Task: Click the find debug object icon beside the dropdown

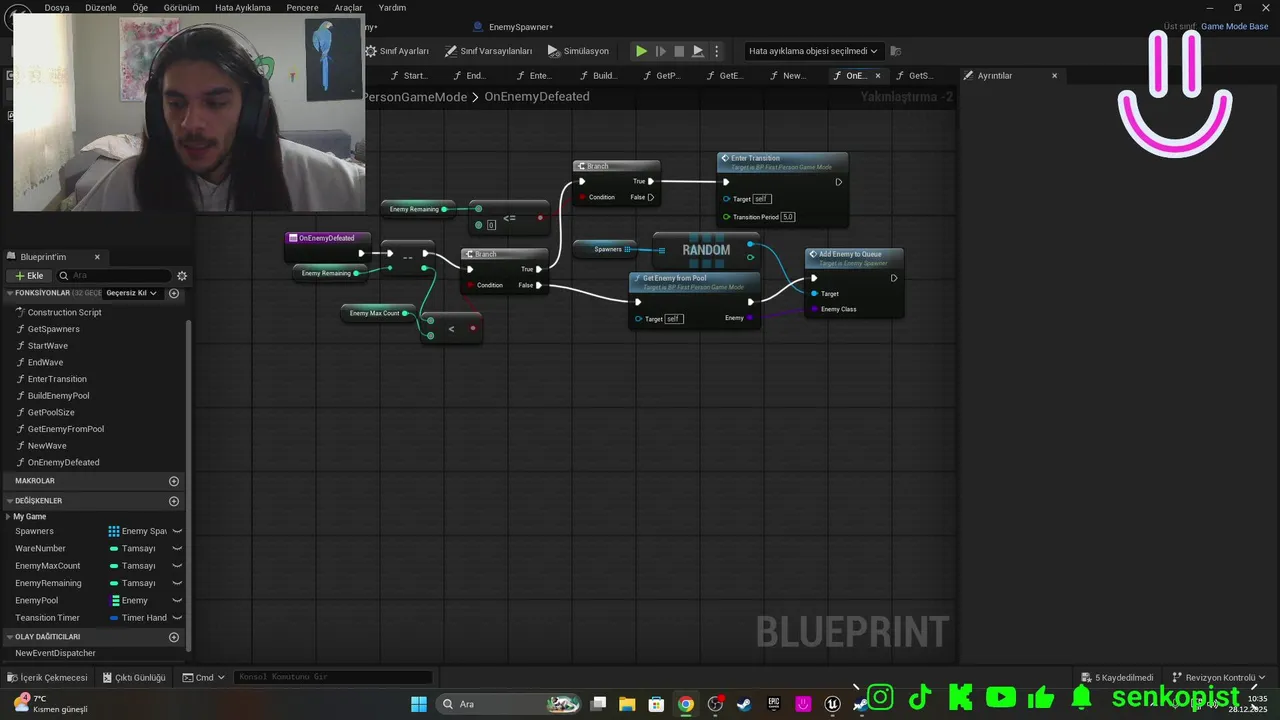Action: (x=895, y=51)
